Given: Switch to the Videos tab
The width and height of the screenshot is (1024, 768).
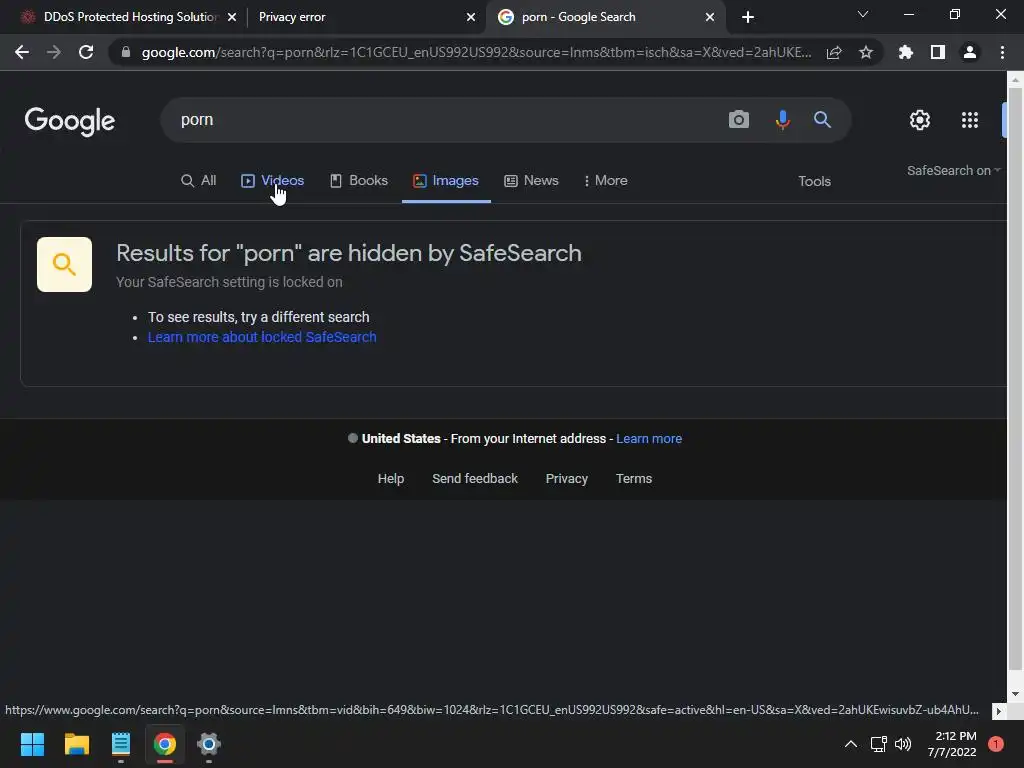Looking at the screenshot, I should [x=272, y=181].
